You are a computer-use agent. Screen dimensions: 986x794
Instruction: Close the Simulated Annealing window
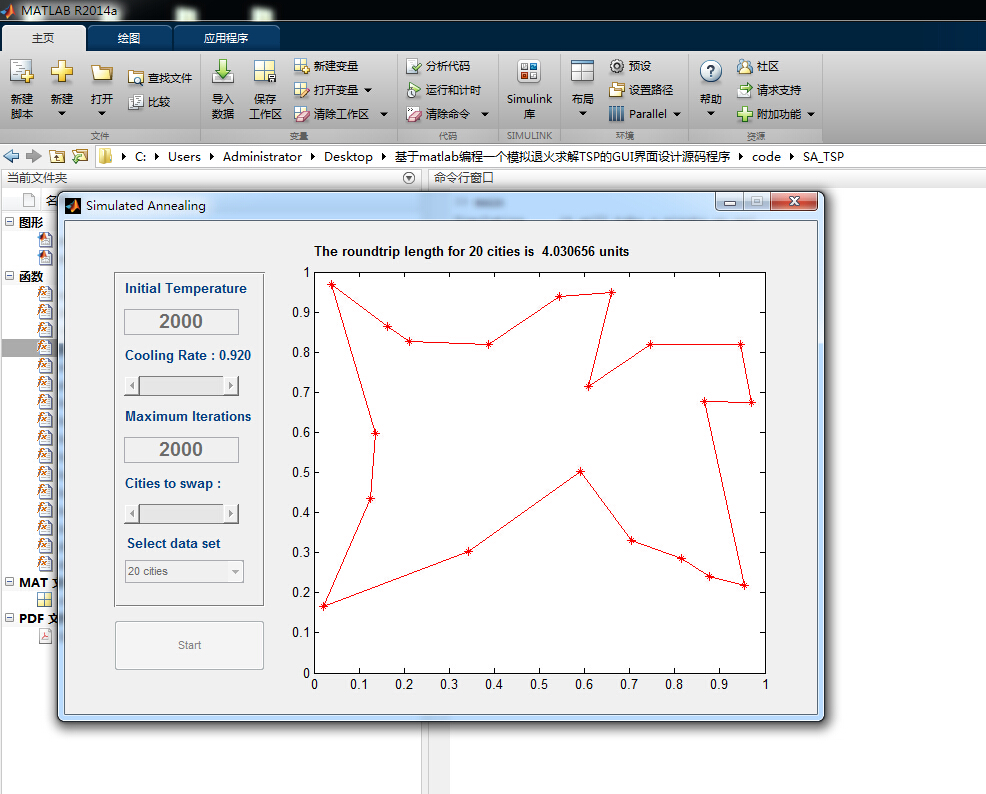[794, 201]
